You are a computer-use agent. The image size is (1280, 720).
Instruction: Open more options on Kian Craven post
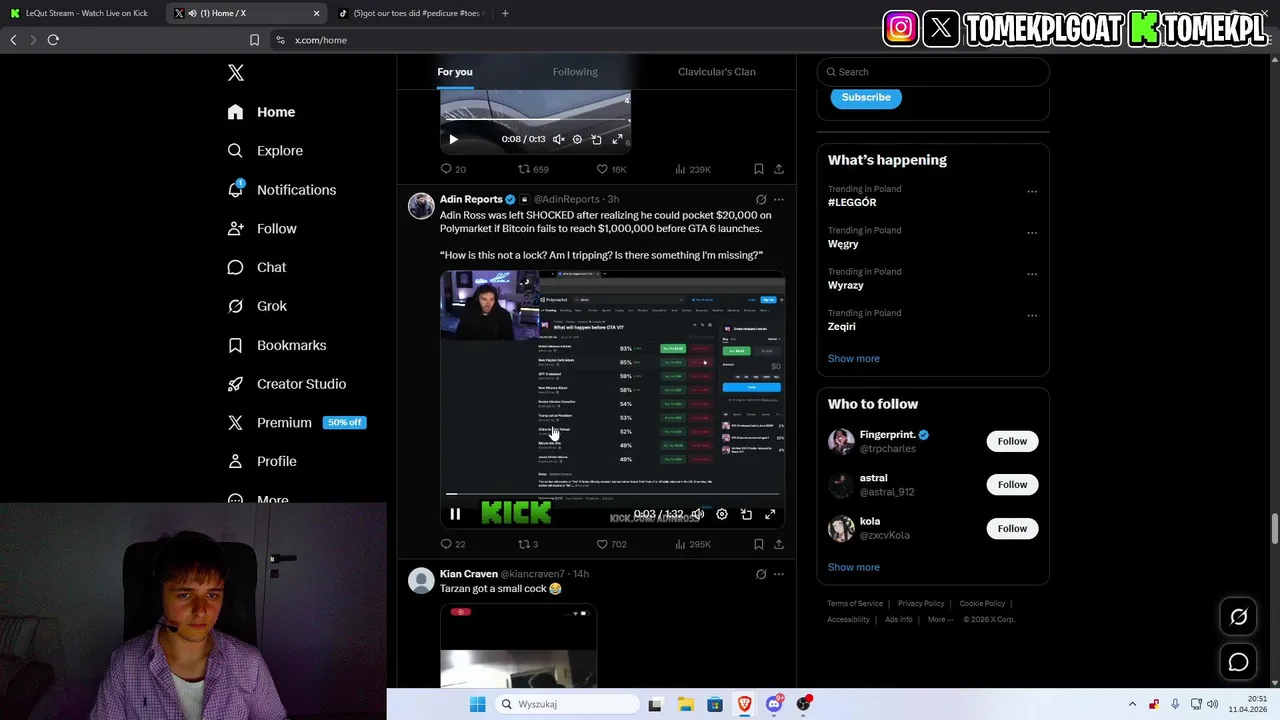click(x=779, y=574)
